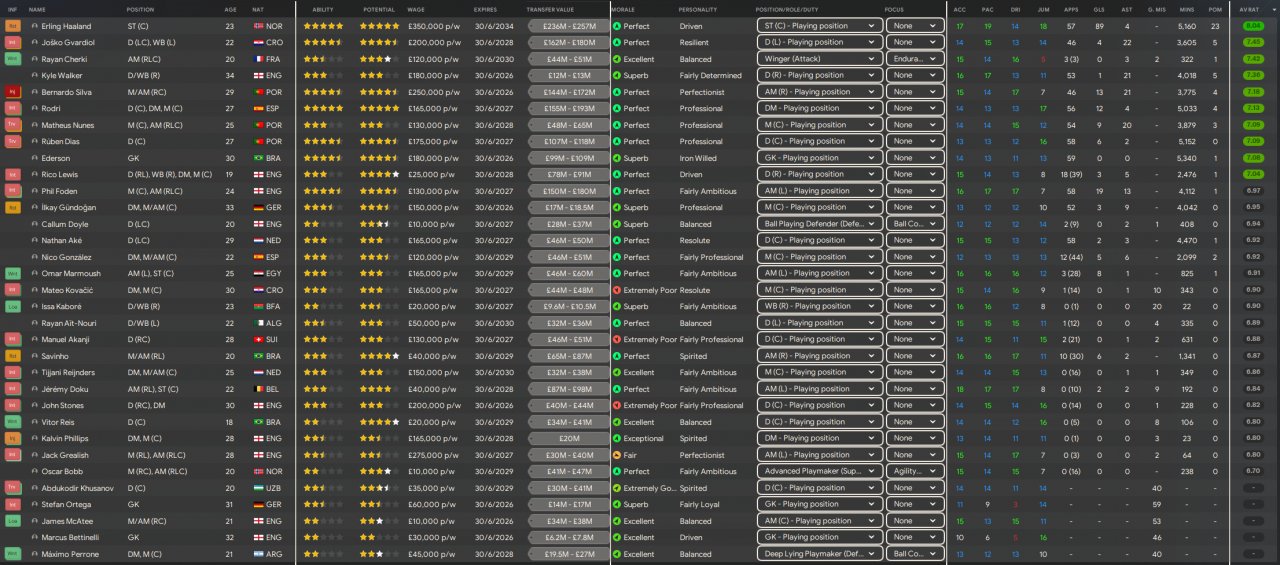Click Kalvin Phillips' £20M transfer value button
This screenshot has height=565, width=1280.
[x=568, y=439]
